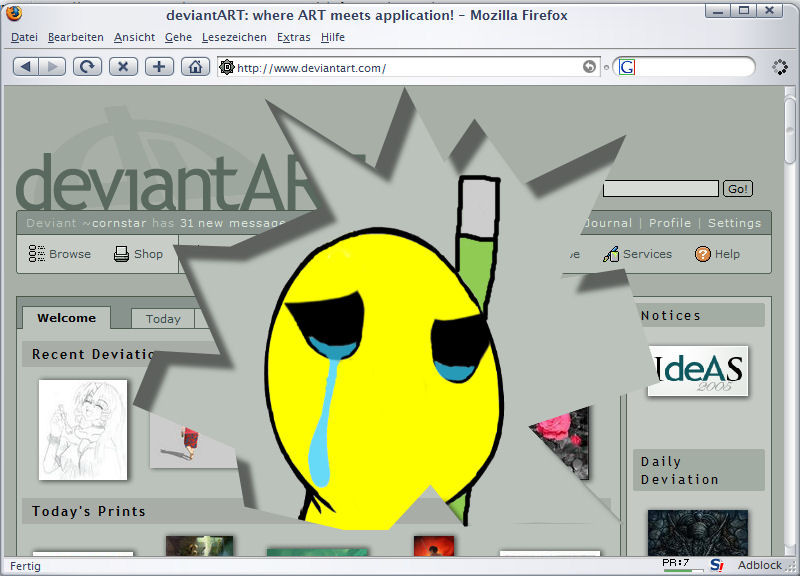Viewport: 800px width, 576px height.
Task: Open the Hilfe menu
Action: tap(333, 37)
